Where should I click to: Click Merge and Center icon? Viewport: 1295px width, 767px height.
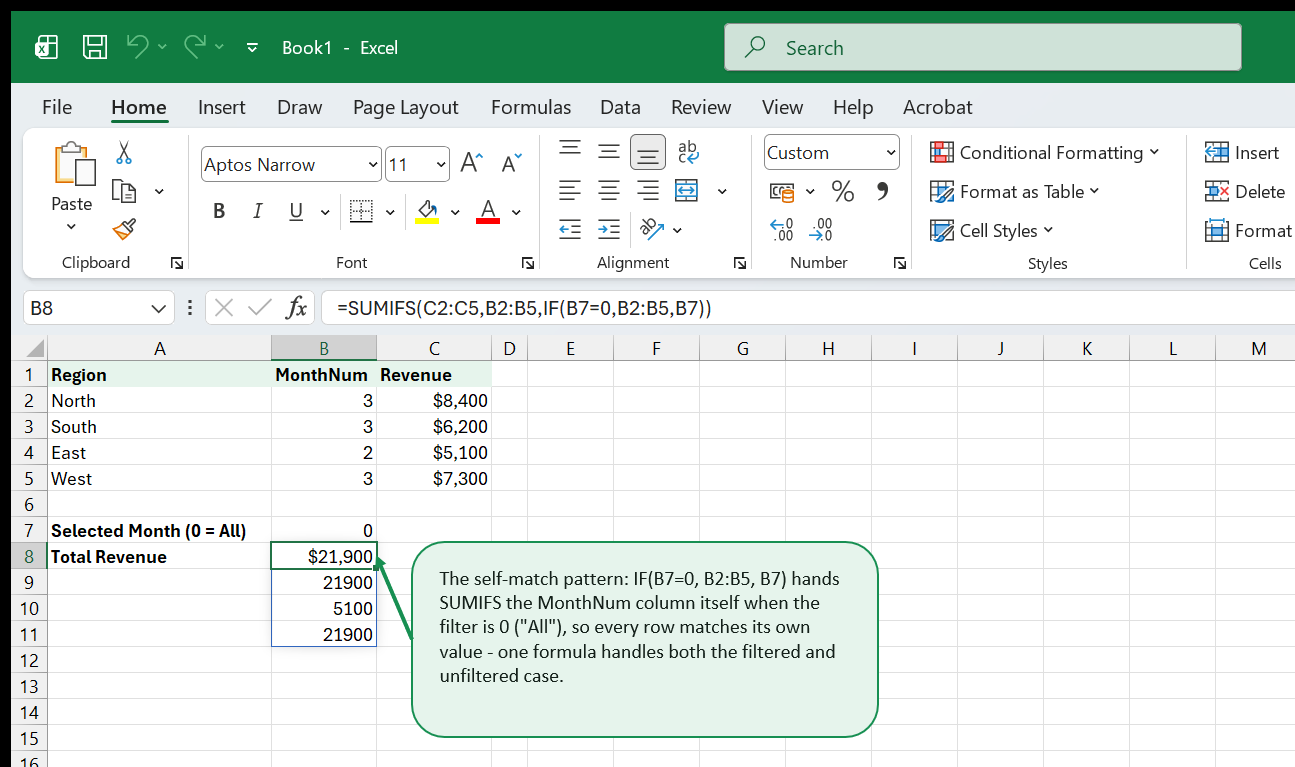tap(687, 190)
